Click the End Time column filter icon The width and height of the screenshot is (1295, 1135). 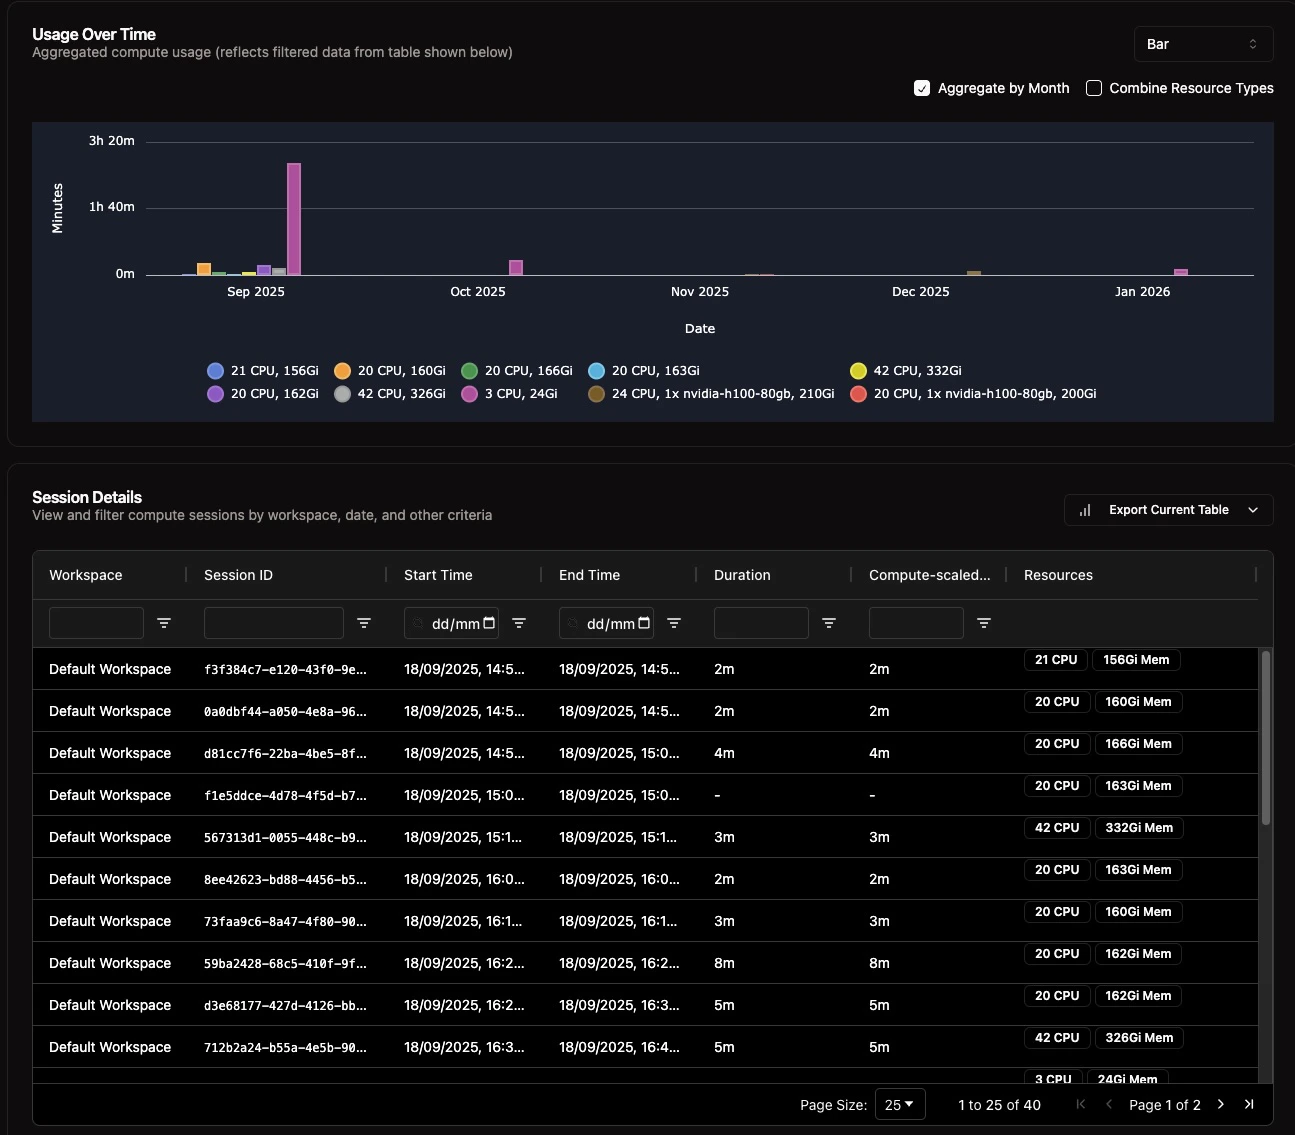point(674,622)
